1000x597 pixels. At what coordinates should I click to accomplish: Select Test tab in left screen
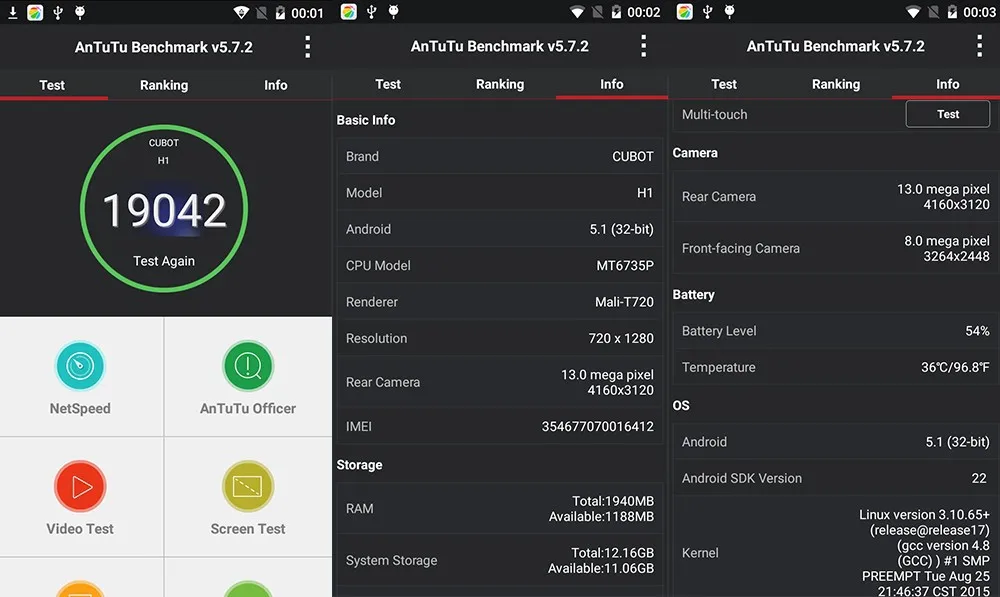click(x=52, y=85)
